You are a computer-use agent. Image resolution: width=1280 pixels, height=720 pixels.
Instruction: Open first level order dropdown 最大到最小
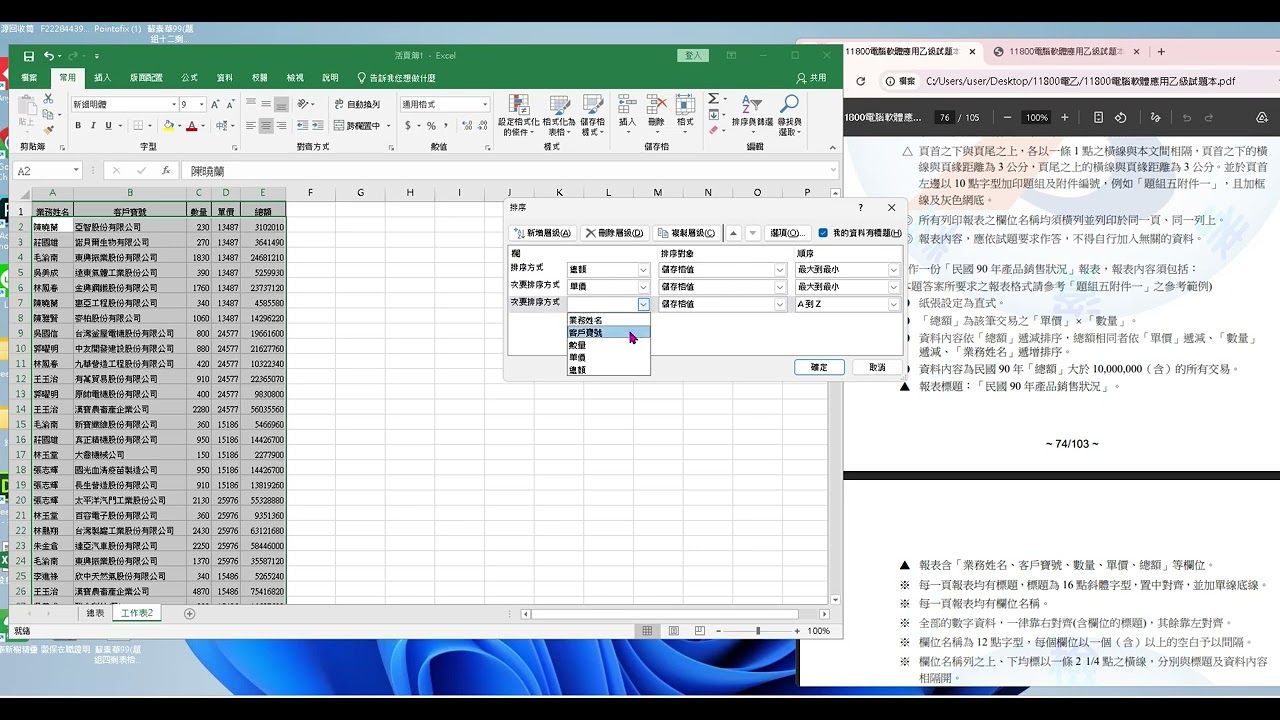click(894, 270)
